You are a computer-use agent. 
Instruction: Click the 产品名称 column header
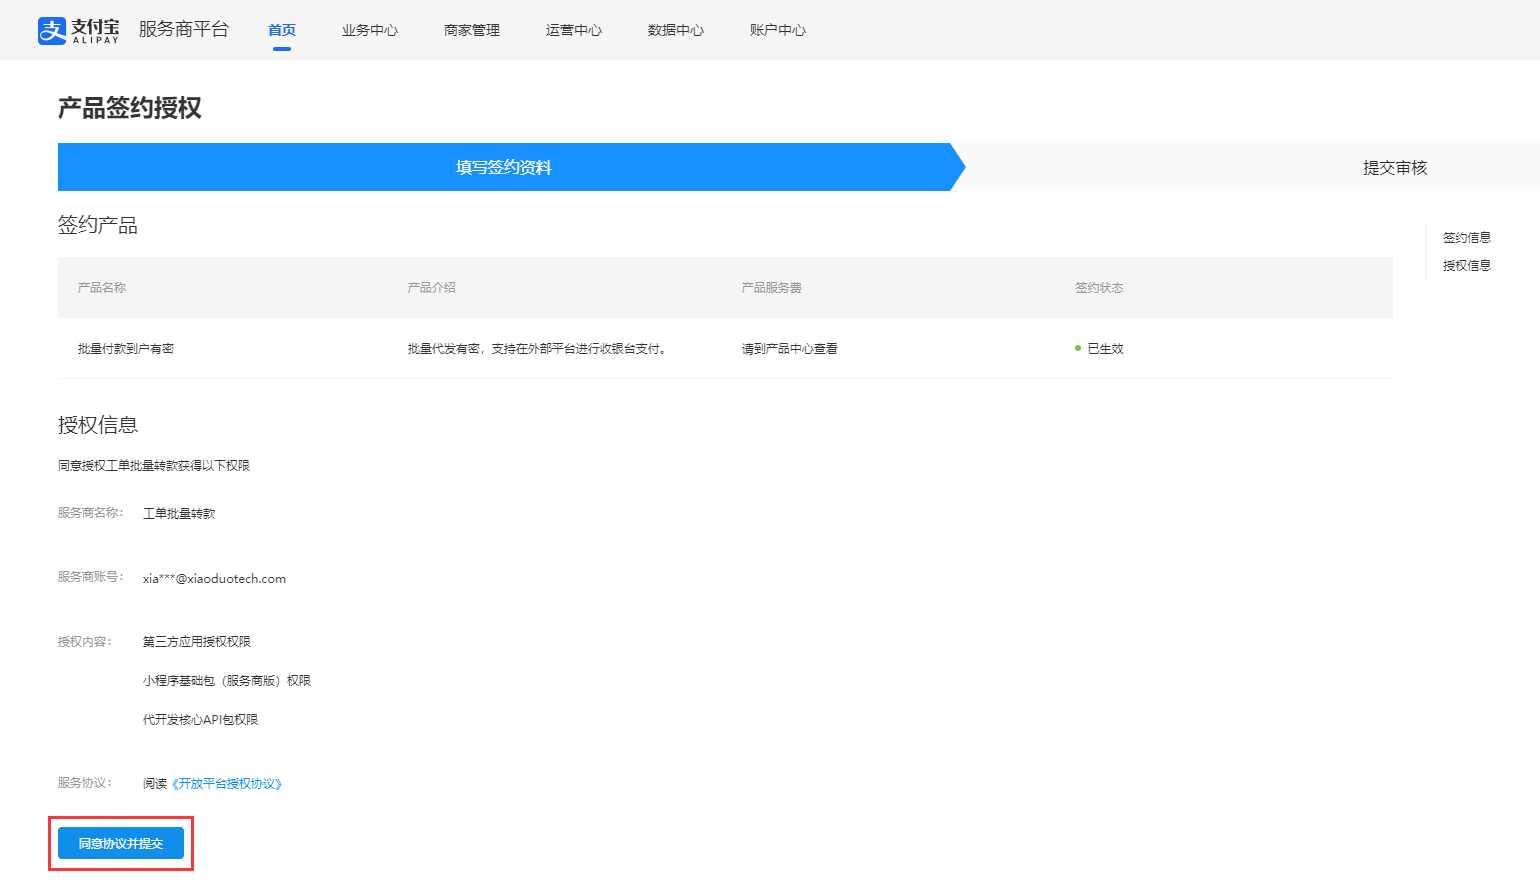102,287
